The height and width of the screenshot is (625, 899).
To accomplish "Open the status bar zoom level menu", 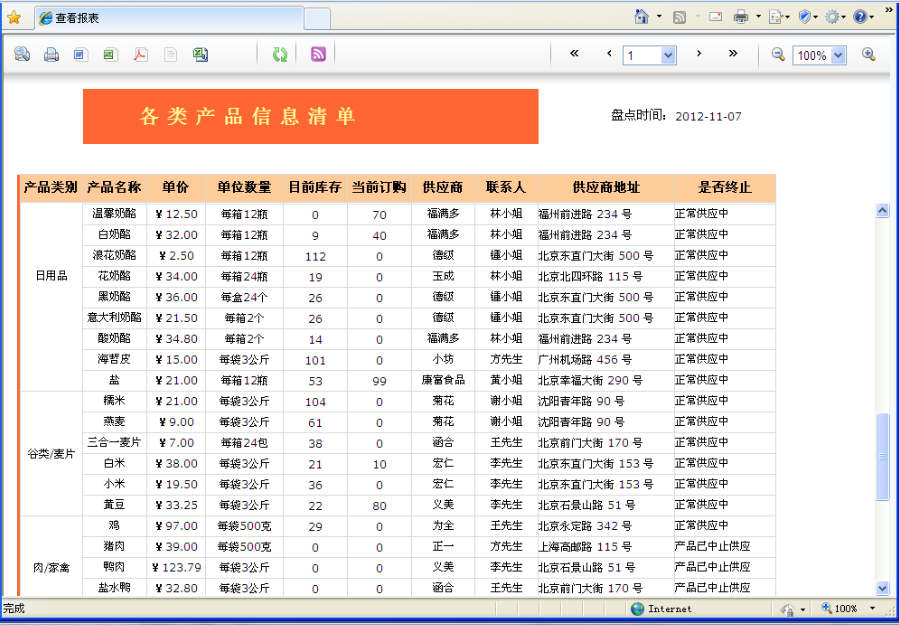I will (873, 609).
